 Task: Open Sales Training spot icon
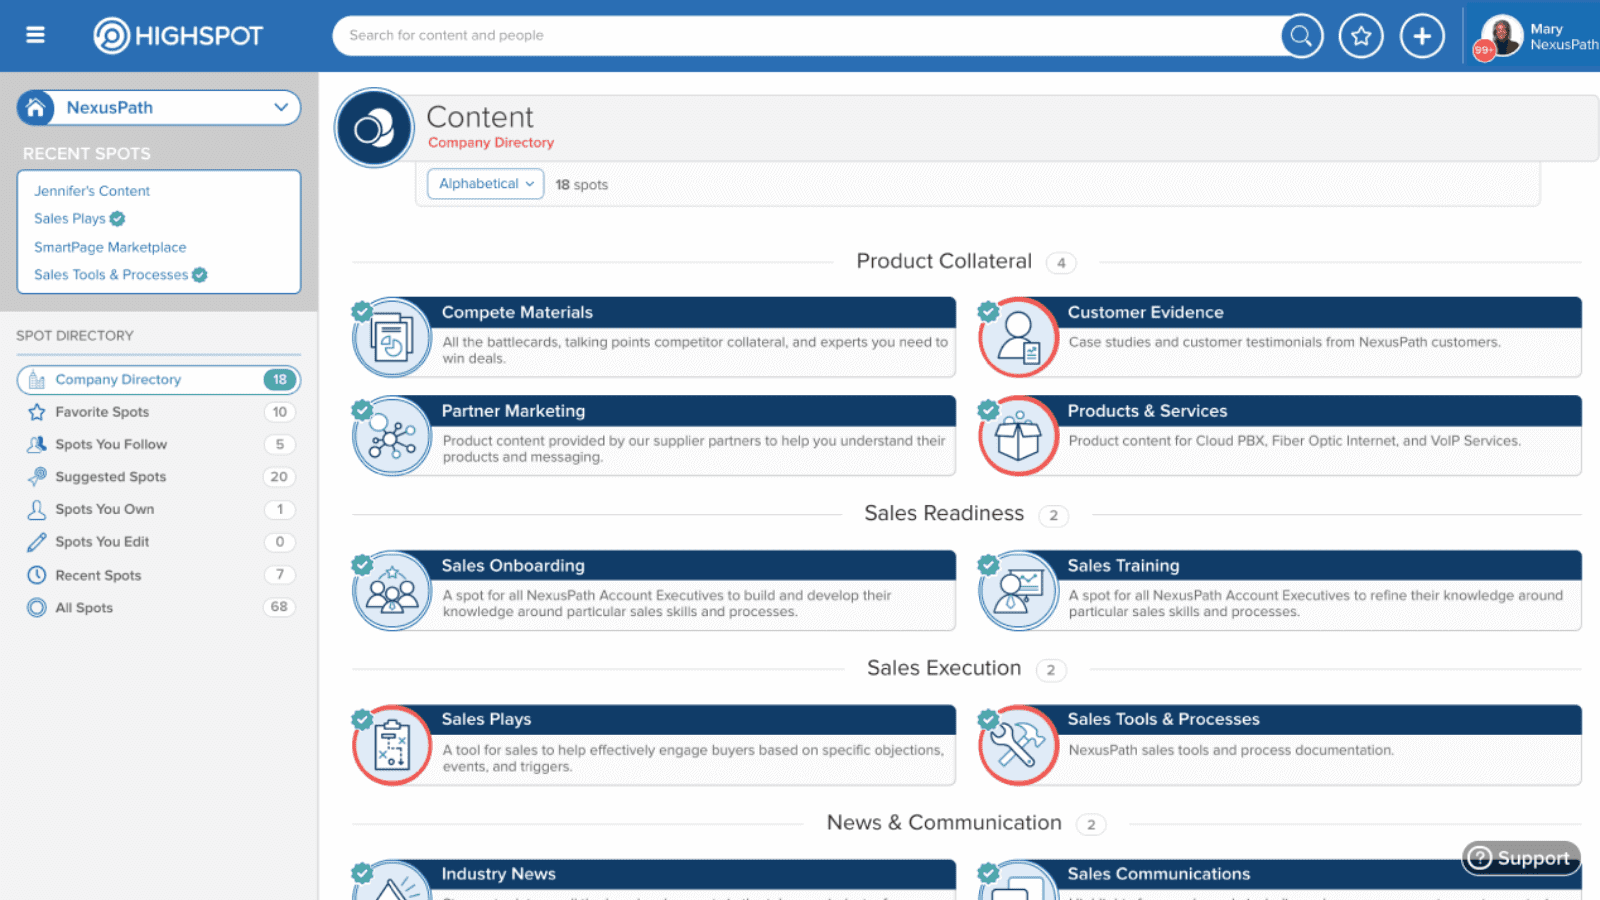(1018, 591)
